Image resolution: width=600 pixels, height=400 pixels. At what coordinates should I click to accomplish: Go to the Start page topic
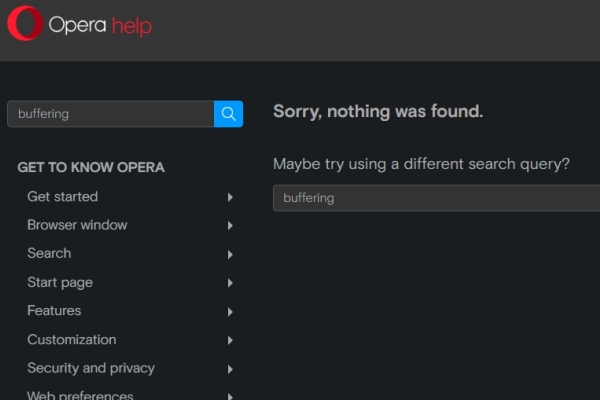pyautogui.click(x=60, y=283)
